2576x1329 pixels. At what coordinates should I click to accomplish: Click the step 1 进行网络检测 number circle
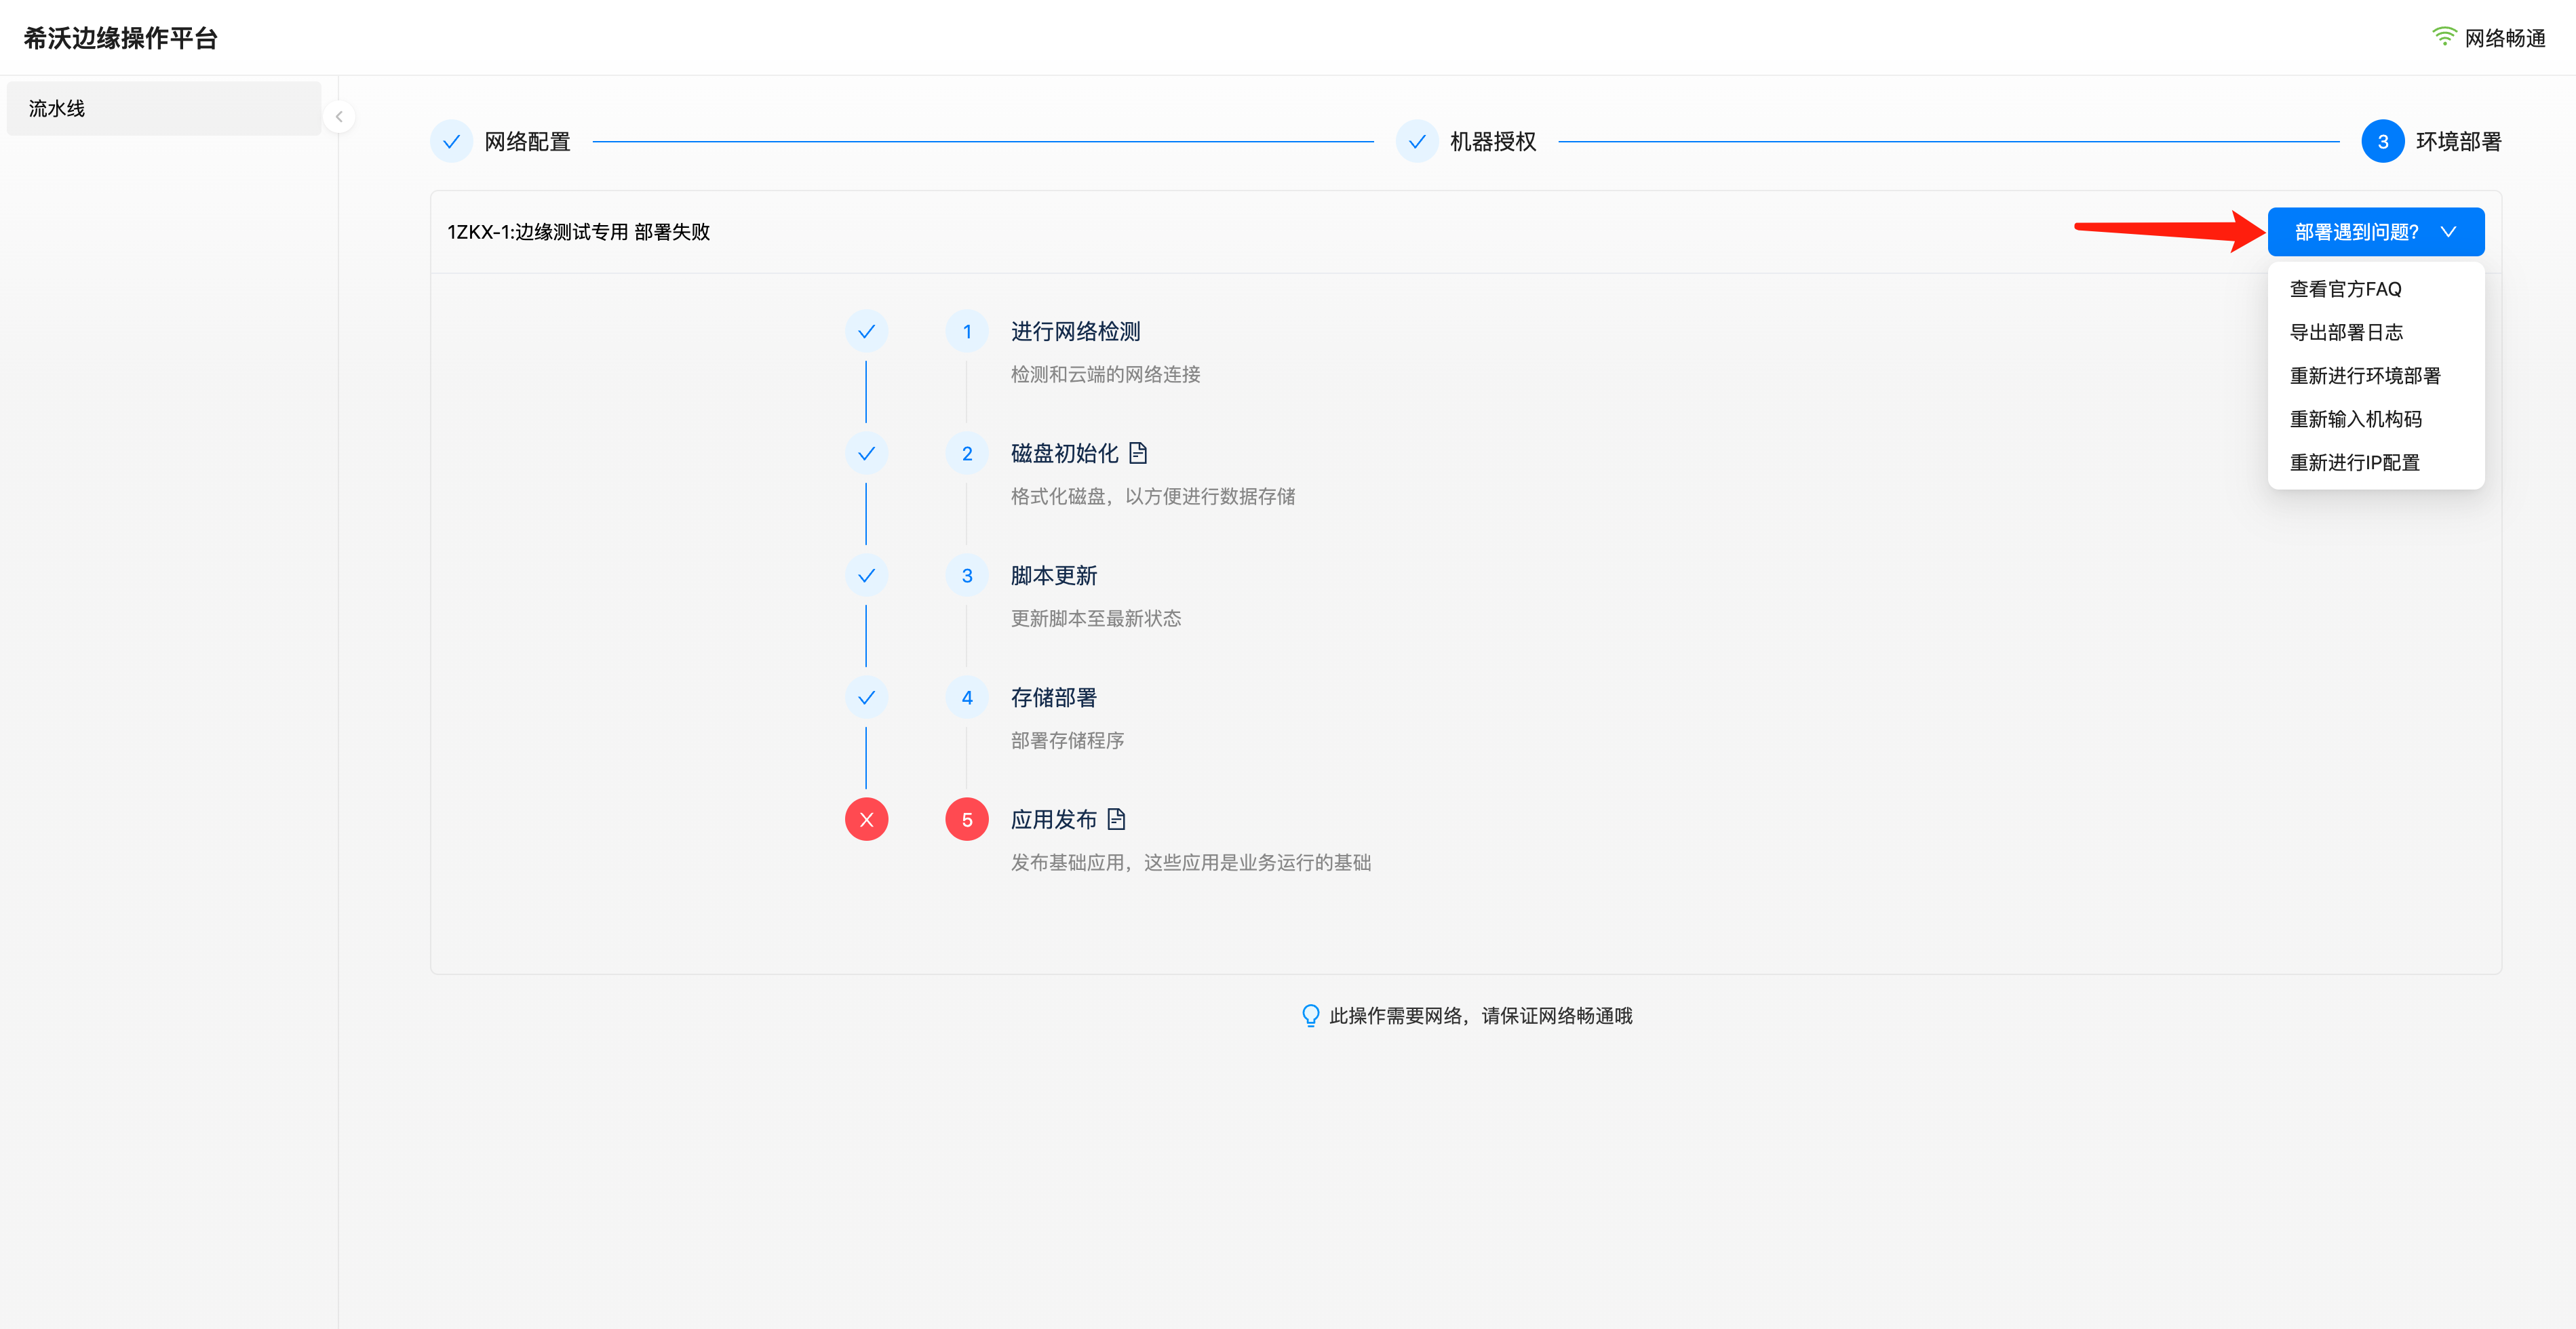pyautogui.click(x=966, y=331)
